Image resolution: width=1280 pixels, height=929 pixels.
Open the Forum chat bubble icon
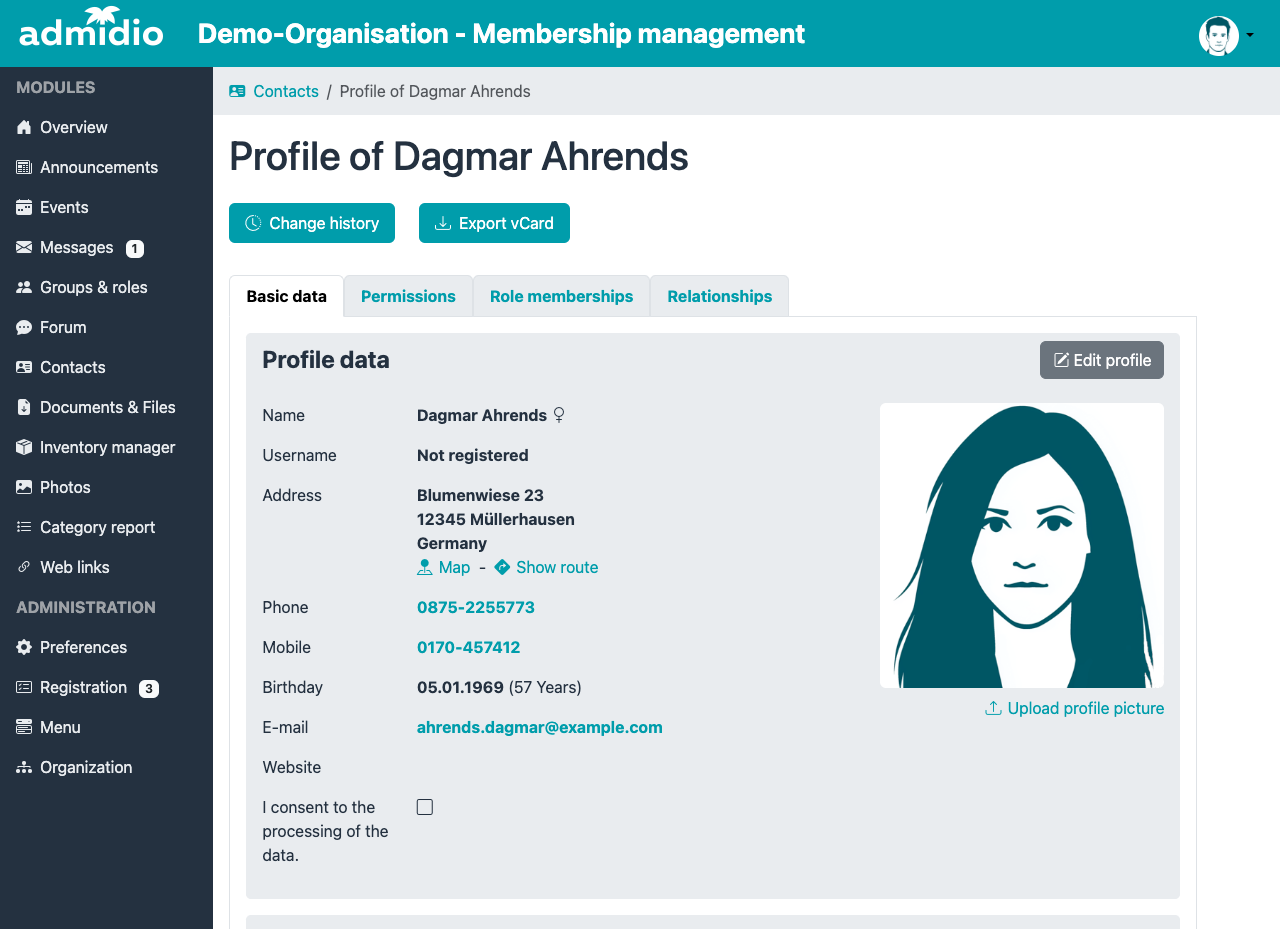pyautogui.click(x=24, y=327)
